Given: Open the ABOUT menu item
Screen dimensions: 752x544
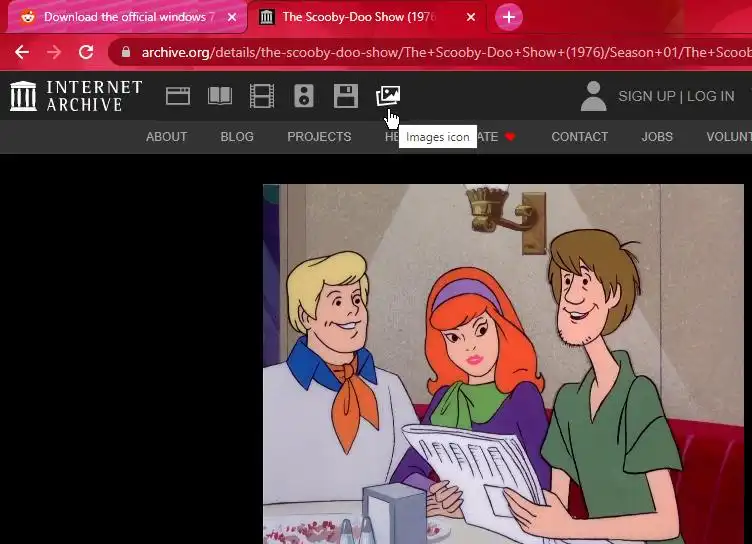Looking at the screenshot, I should [166, 137].
